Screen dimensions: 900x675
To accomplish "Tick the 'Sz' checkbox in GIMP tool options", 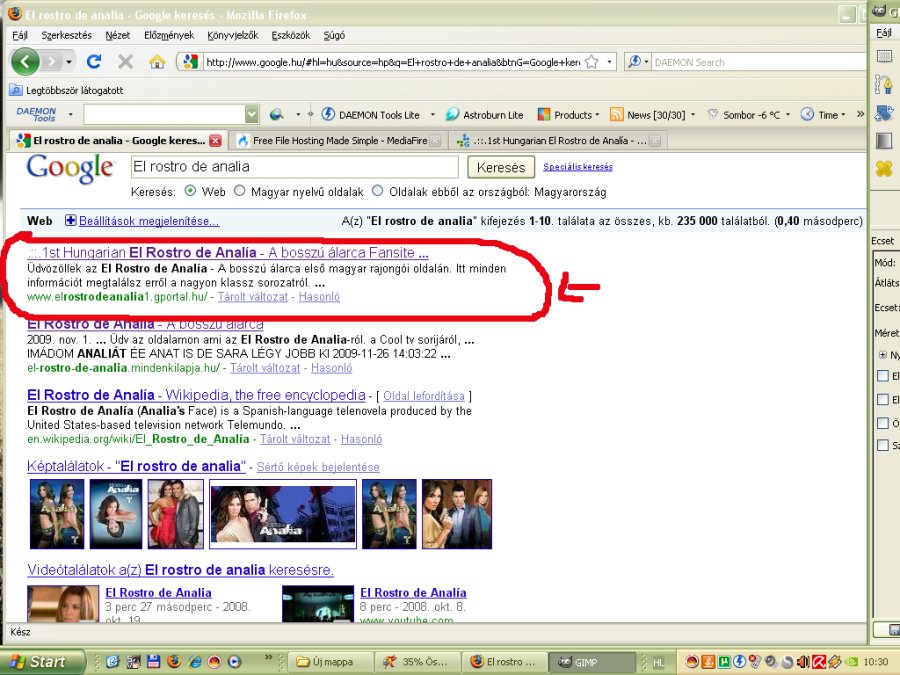I will [x=883, y=445].
